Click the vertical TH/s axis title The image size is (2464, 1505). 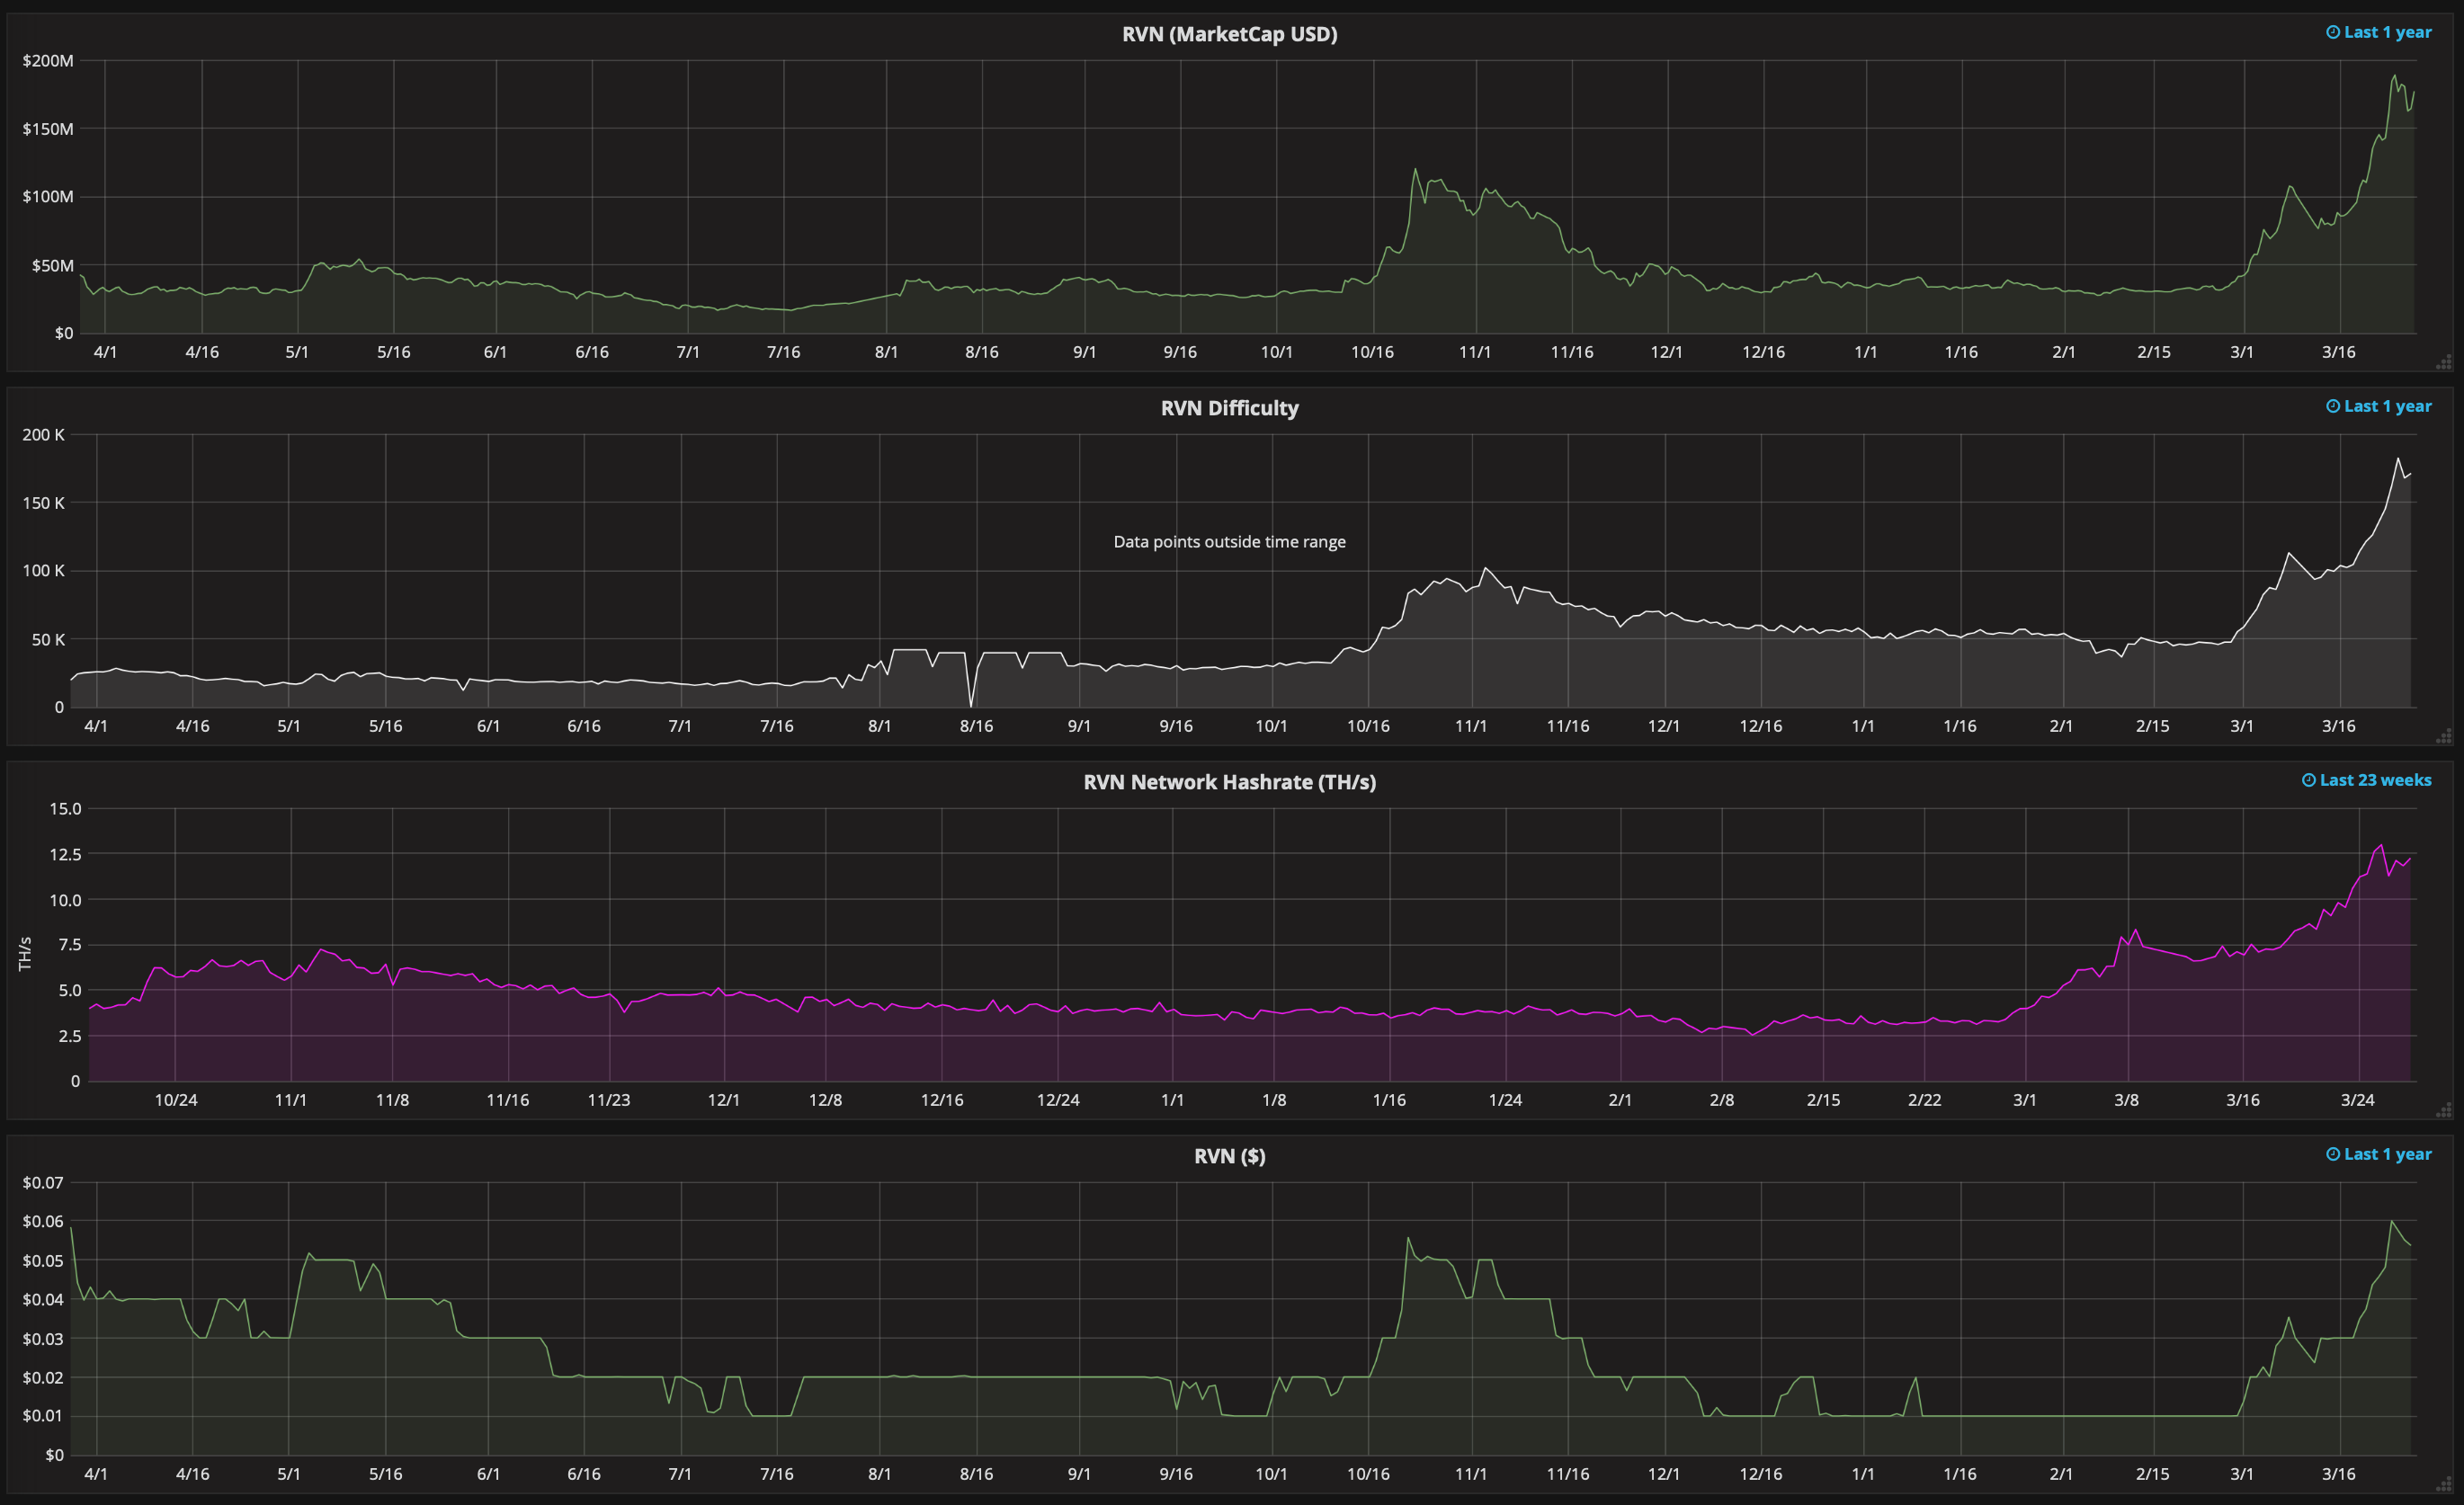pyautogui.click(x=25, y=953)
